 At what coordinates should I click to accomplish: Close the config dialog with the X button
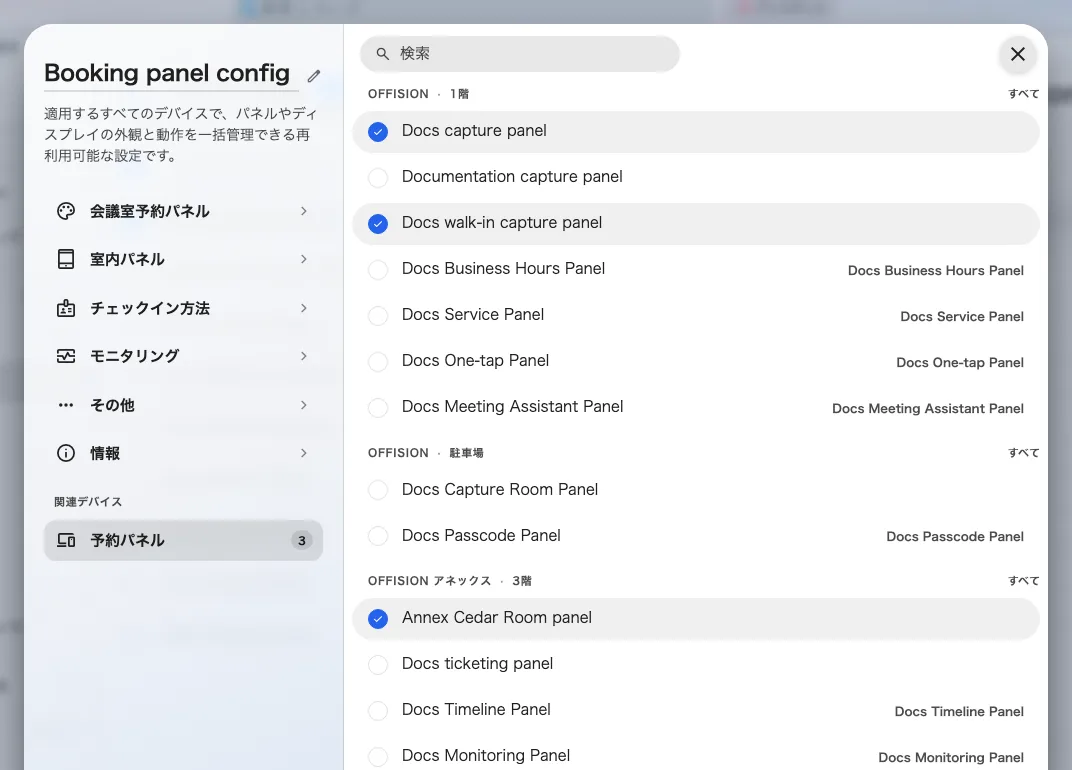(1017, 54)
